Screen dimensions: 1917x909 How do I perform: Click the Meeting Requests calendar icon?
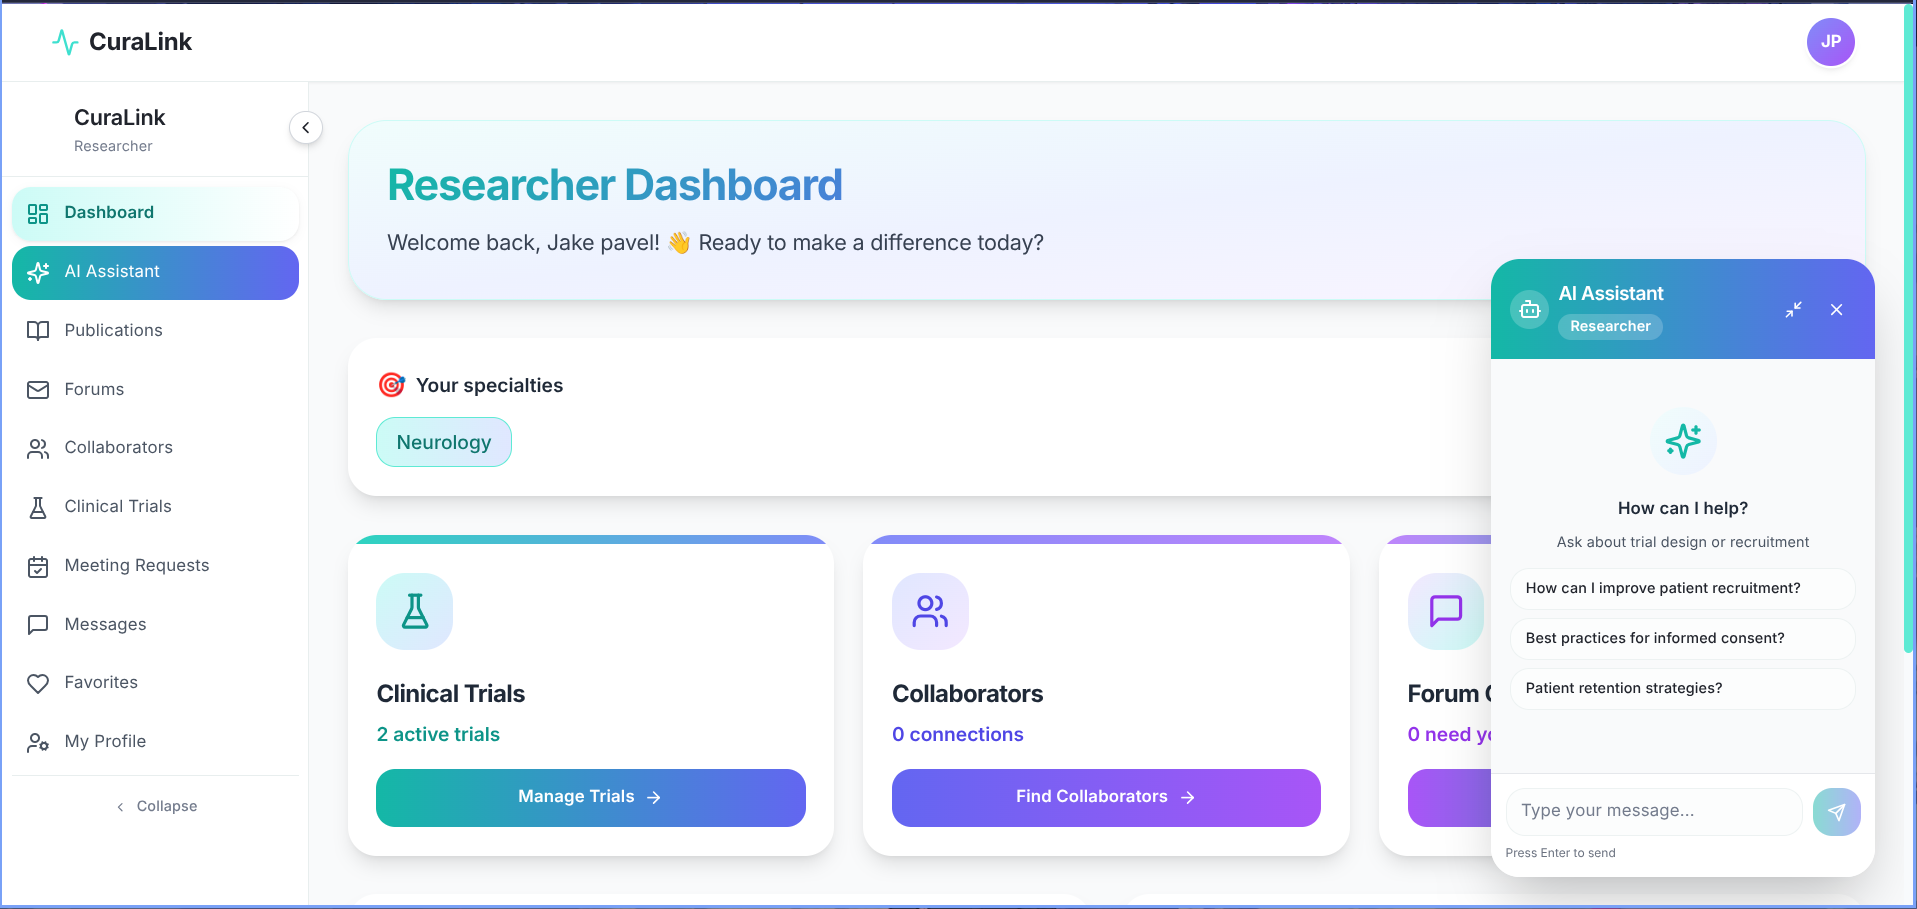pyautogui.click(x=38, y=566)
